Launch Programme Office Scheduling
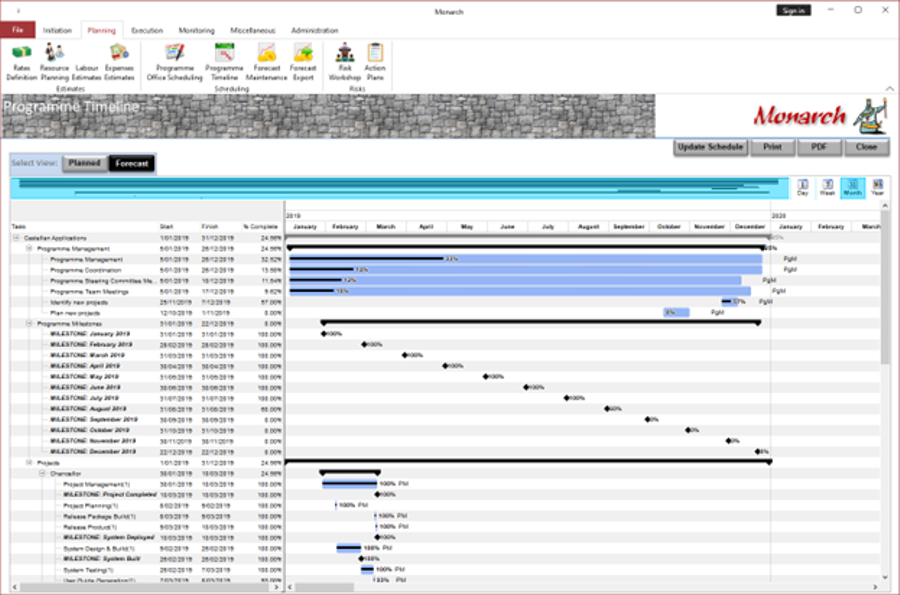900x595 pixels. [x=174, y=62]
